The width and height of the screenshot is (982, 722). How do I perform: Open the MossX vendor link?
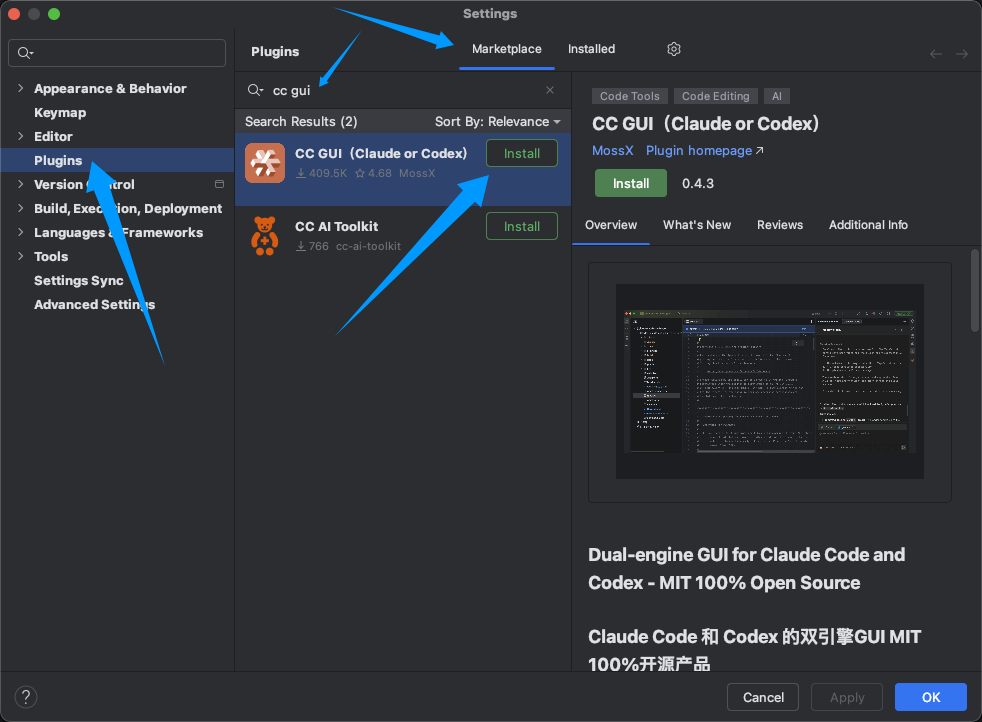[x=612, y=151]
